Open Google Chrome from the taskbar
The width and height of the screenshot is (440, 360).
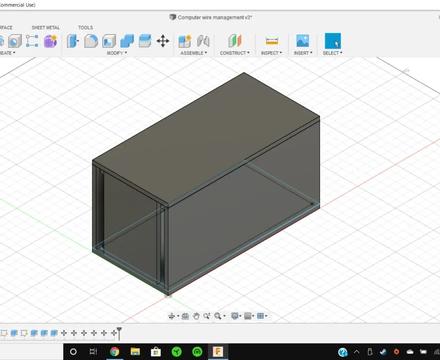pos(114,352)
